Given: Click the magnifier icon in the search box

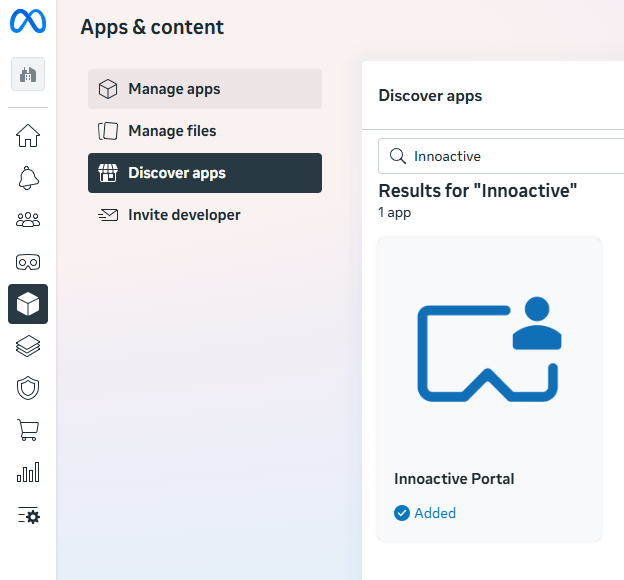Looking at the screenshot, I should [x=397, y=156].
